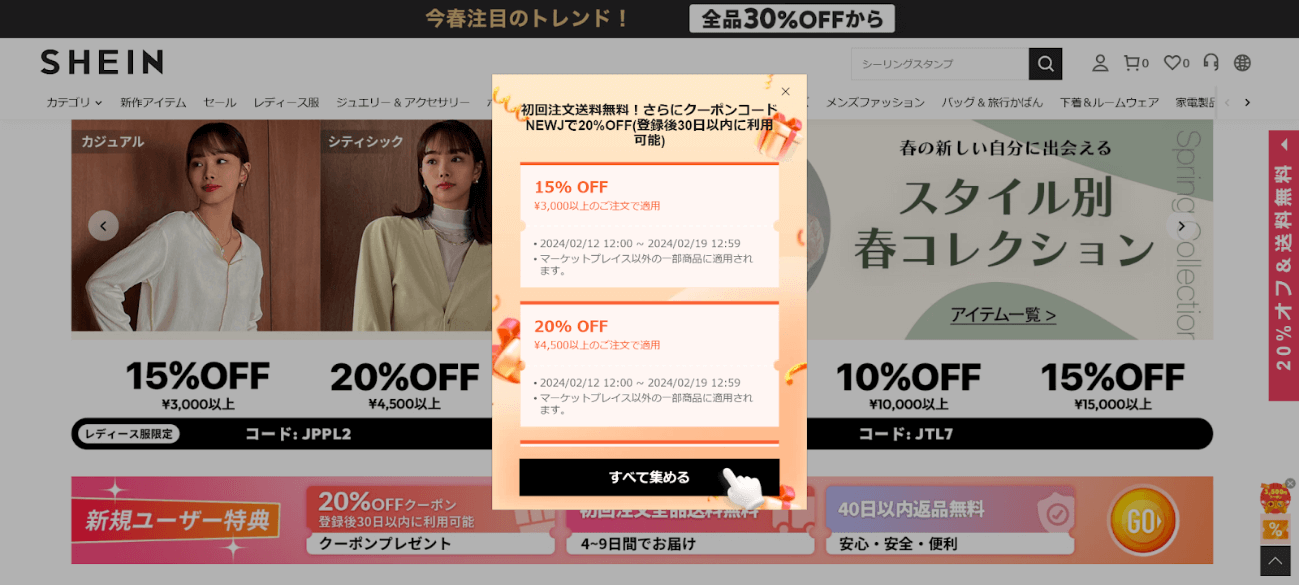The image size is (1299, 585).
Task: Click the すべて集める button
Action: (x=649, y=477)
